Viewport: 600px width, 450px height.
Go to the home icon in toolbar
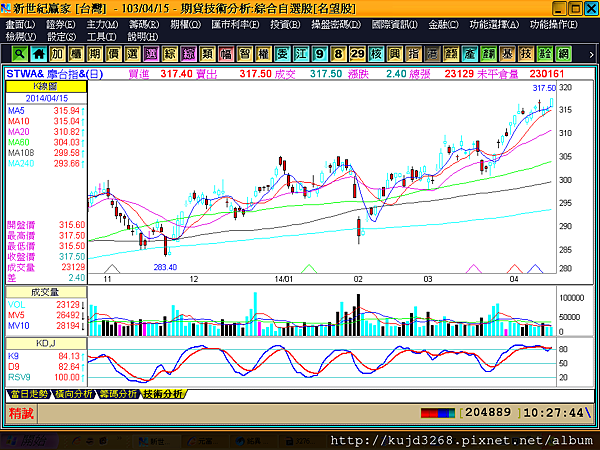tap(38, 54)
